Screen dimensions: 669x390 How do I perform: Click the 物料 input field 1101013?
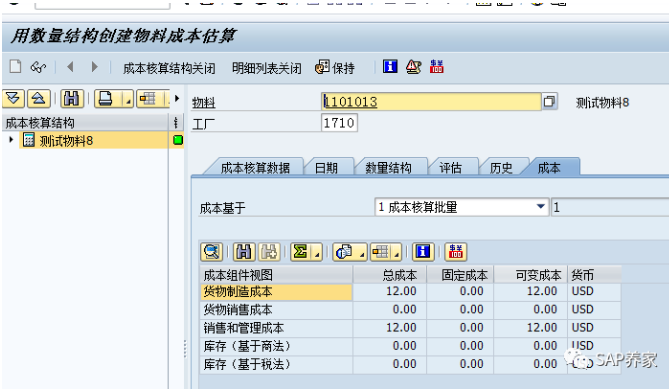pos(431,102)
